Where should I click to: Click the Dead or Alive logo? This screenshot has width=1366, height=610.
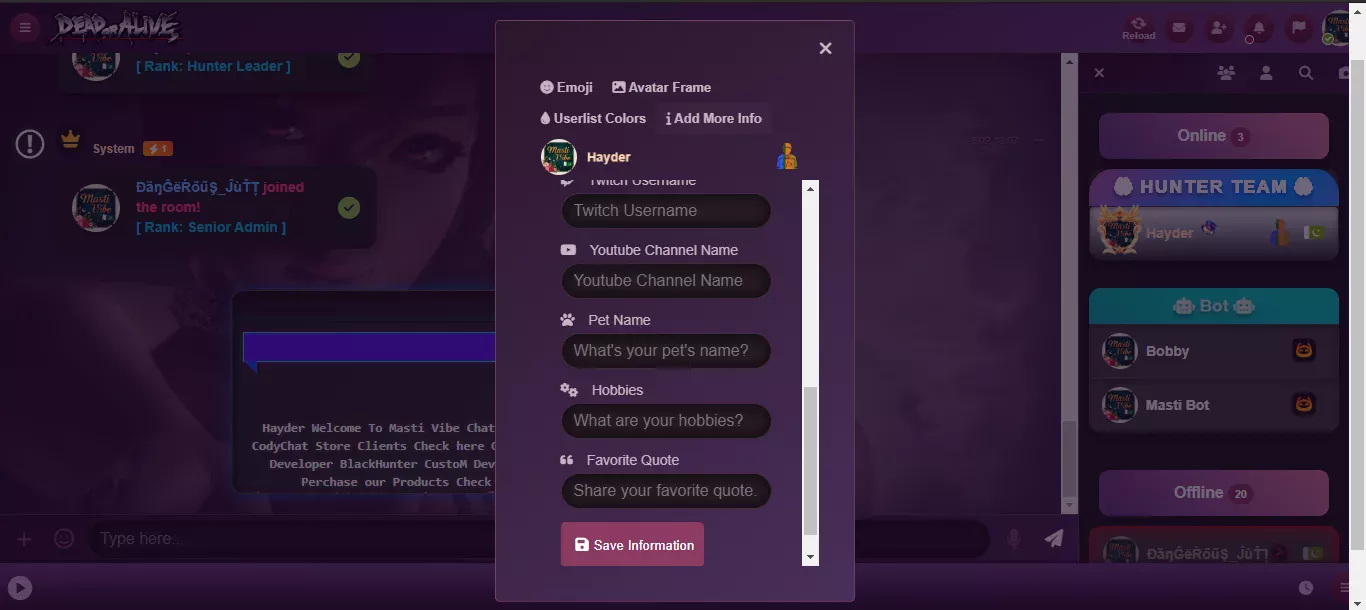(x=116, y=27)
